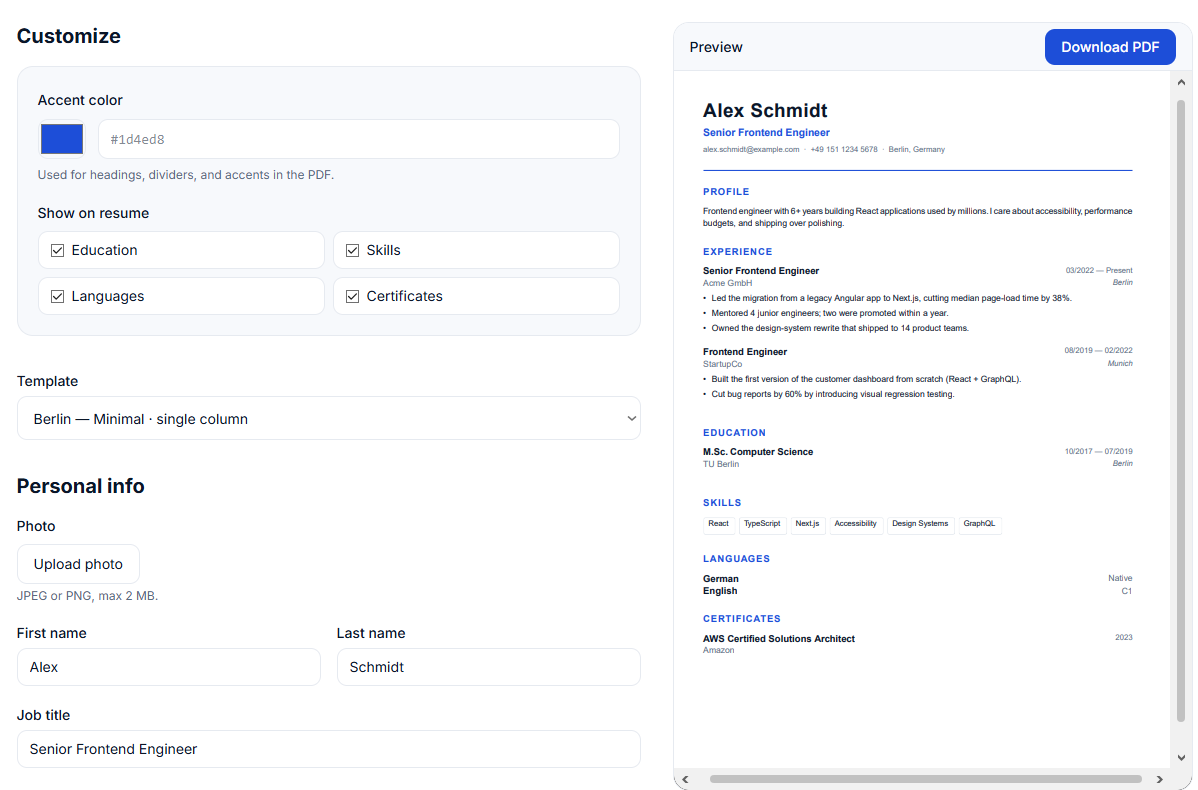Disable the Languages checkbox

click(x=57, y=296)
